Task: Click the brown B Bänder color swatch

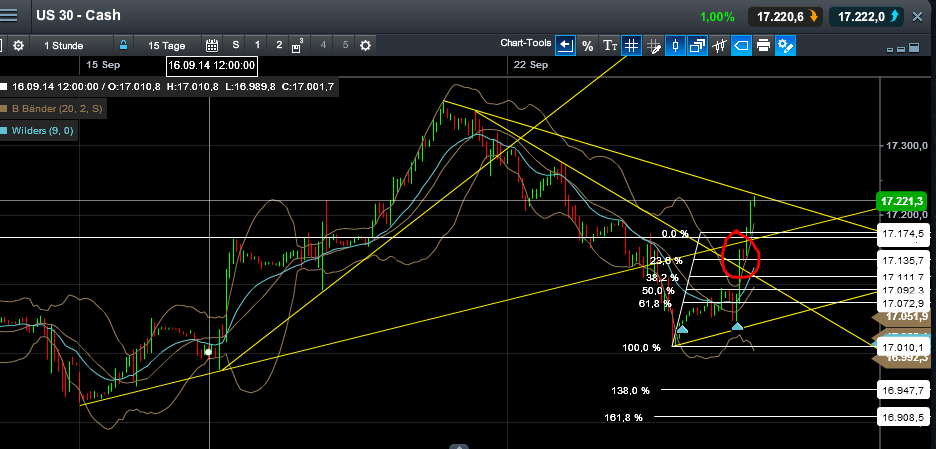Action: [4, 109]
